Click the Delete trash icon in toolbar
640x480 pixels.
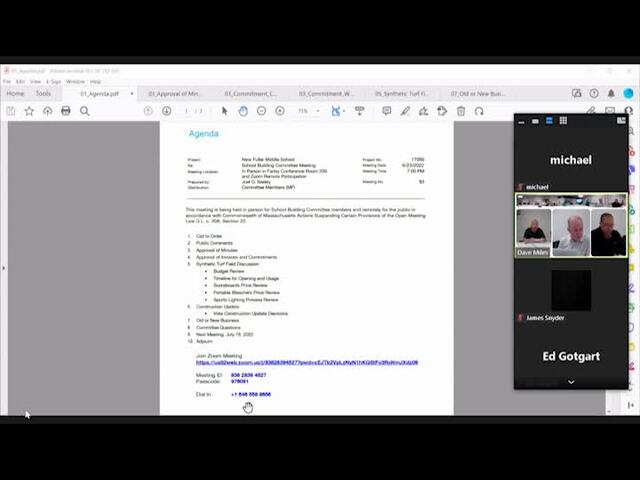tap(461, 111)
